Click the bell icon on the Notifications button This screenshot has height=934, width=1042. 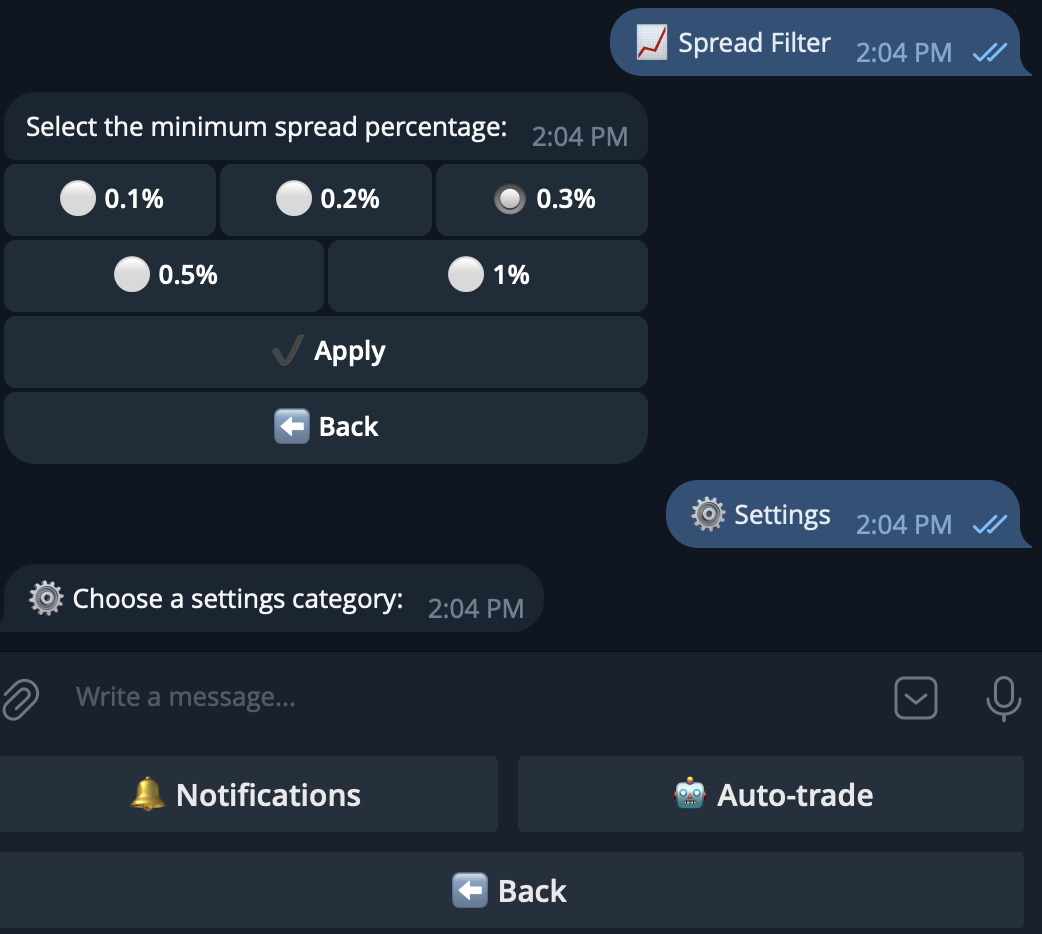click(149, 794)
